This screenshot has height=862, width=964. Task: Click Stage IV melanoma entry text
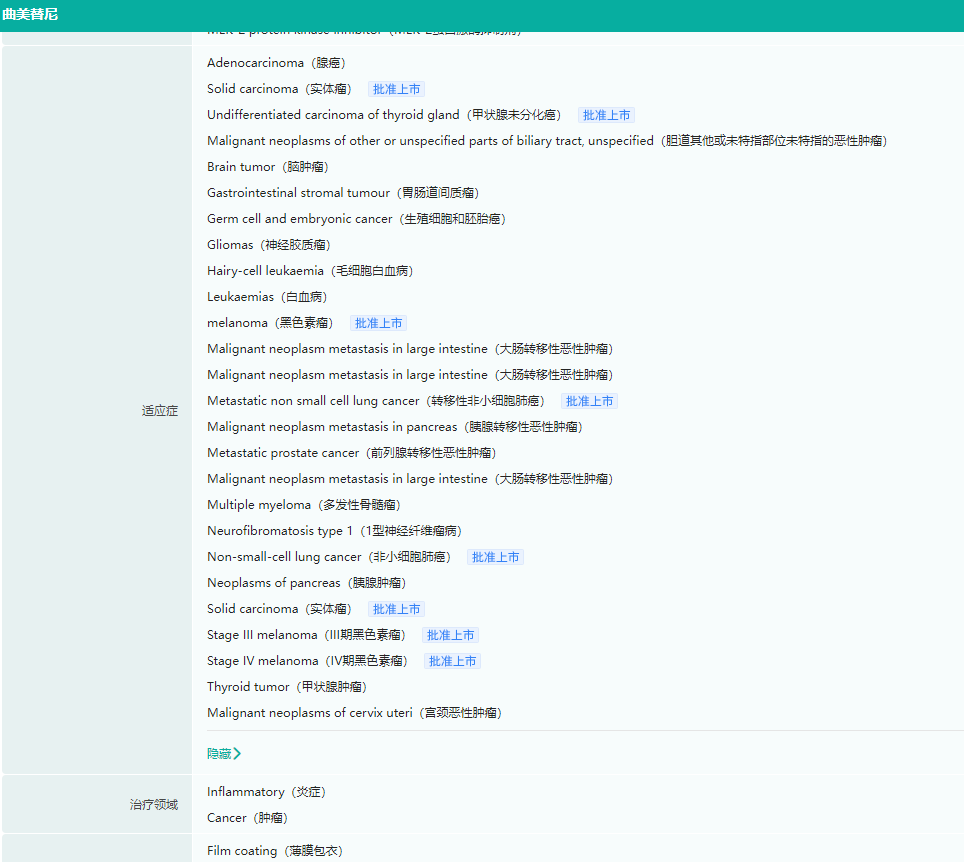(307, 661)
